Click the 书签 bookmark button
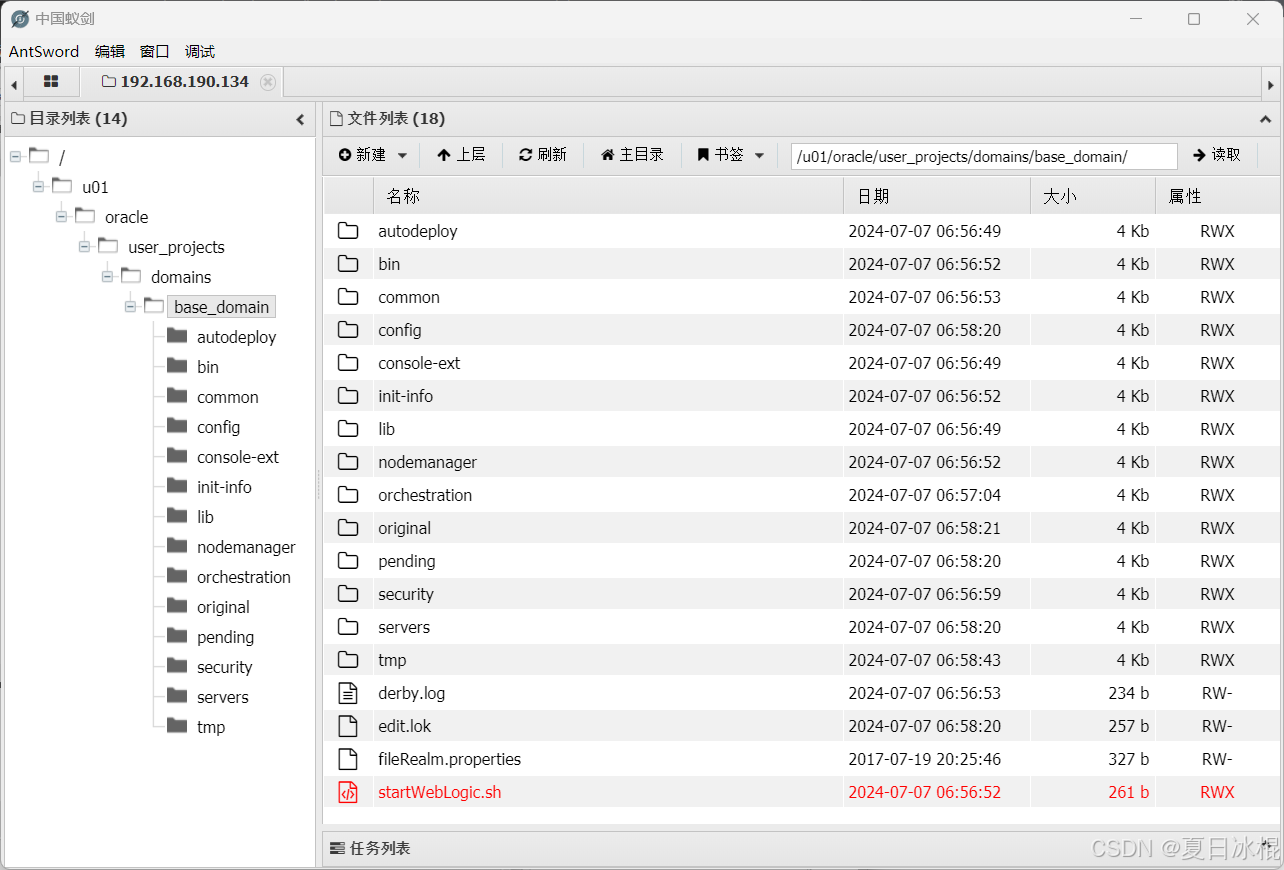Image resolution: width=1284 pixels, height=870 pixels. coord(721,155)
